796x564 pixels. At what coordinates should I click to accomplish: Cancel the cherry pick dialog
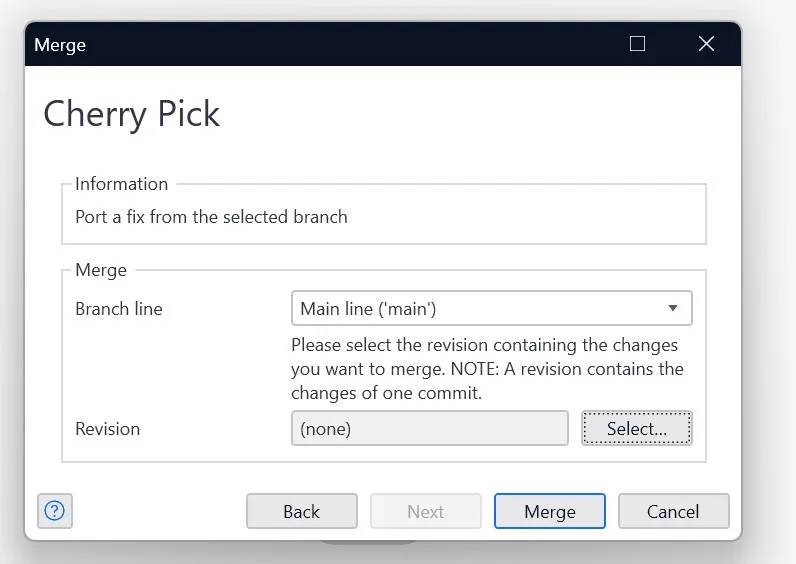(673, 511)
